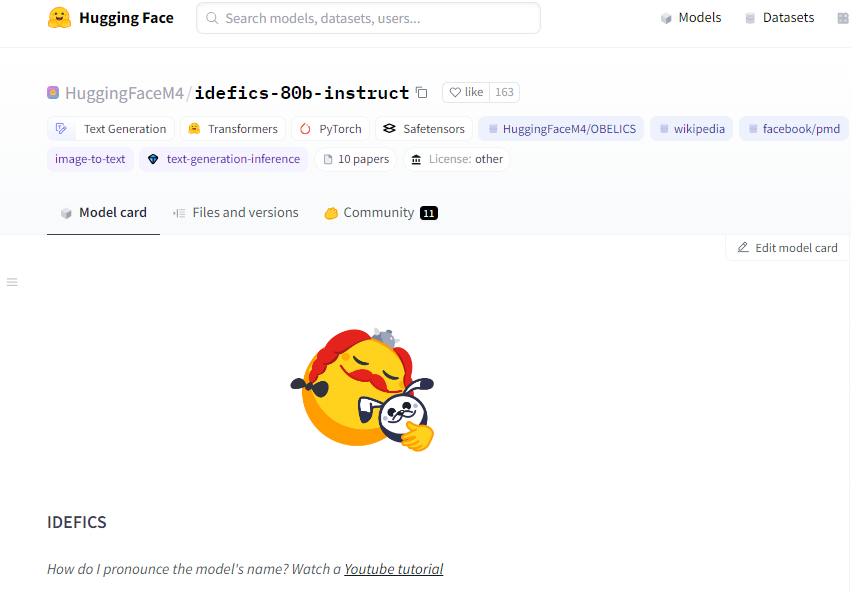Click Edit model card button
This screenshot has width=851, height=592.
tap(788, 248)
